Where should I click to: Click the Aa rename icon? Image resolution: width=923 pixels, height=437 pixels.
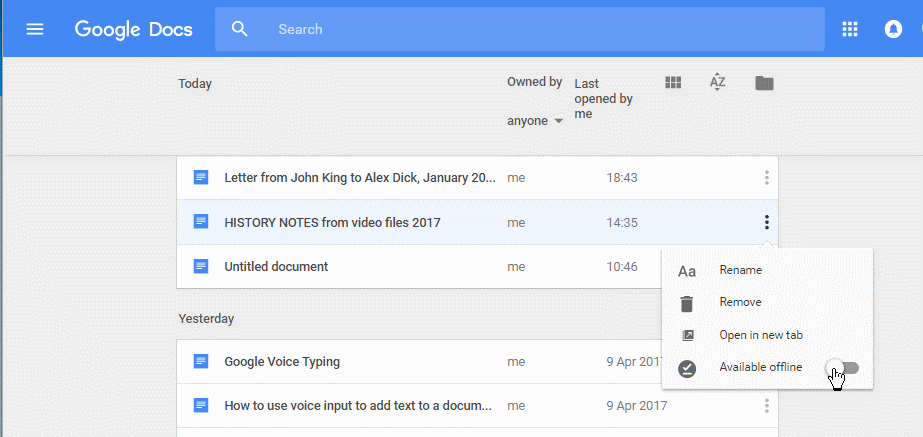[x=686, y=271]
